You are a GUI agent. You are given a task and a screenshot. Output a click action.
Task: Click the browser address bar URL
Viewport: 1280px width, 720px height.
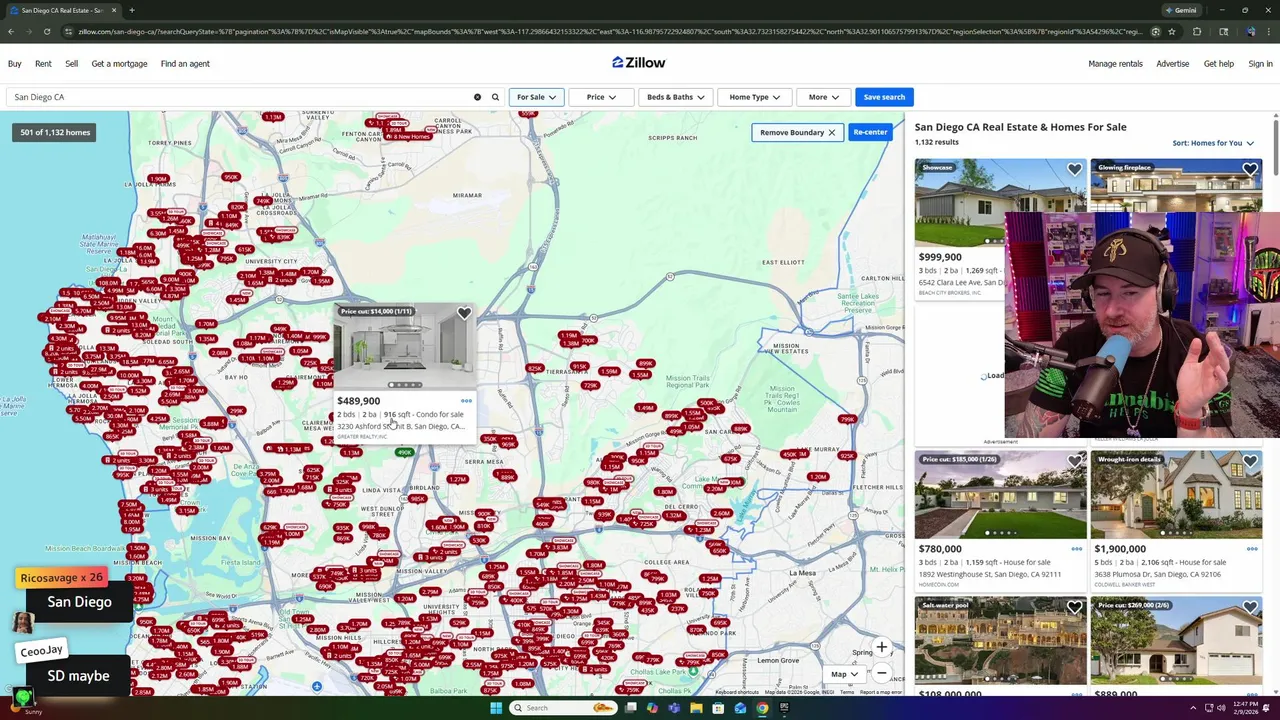click(609, 32)
